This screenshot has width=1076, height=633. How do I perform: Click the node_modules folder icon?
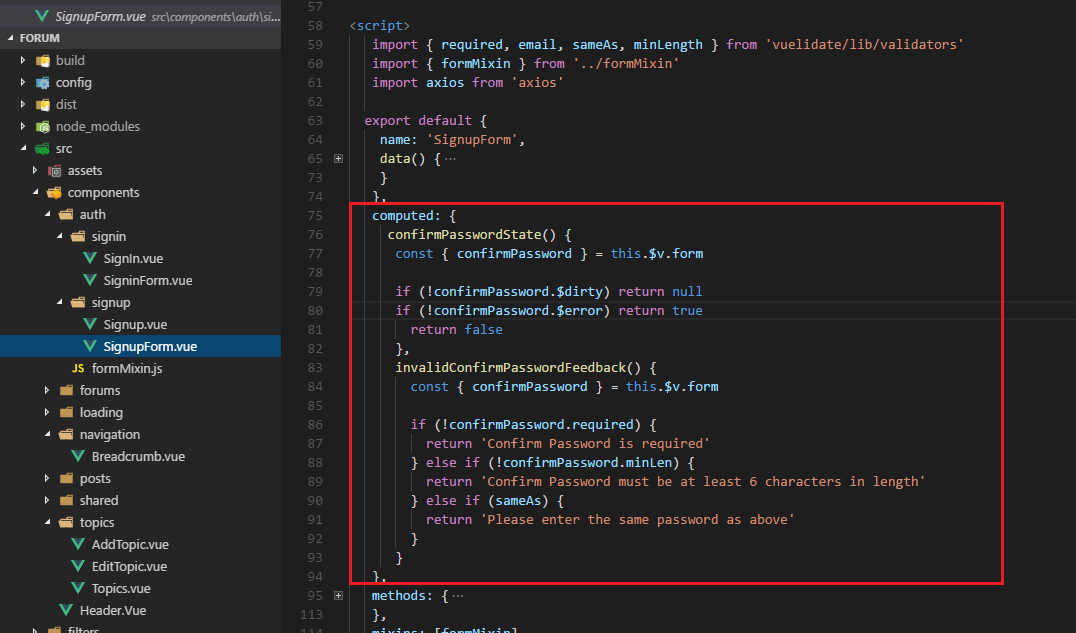coord(43,126)
